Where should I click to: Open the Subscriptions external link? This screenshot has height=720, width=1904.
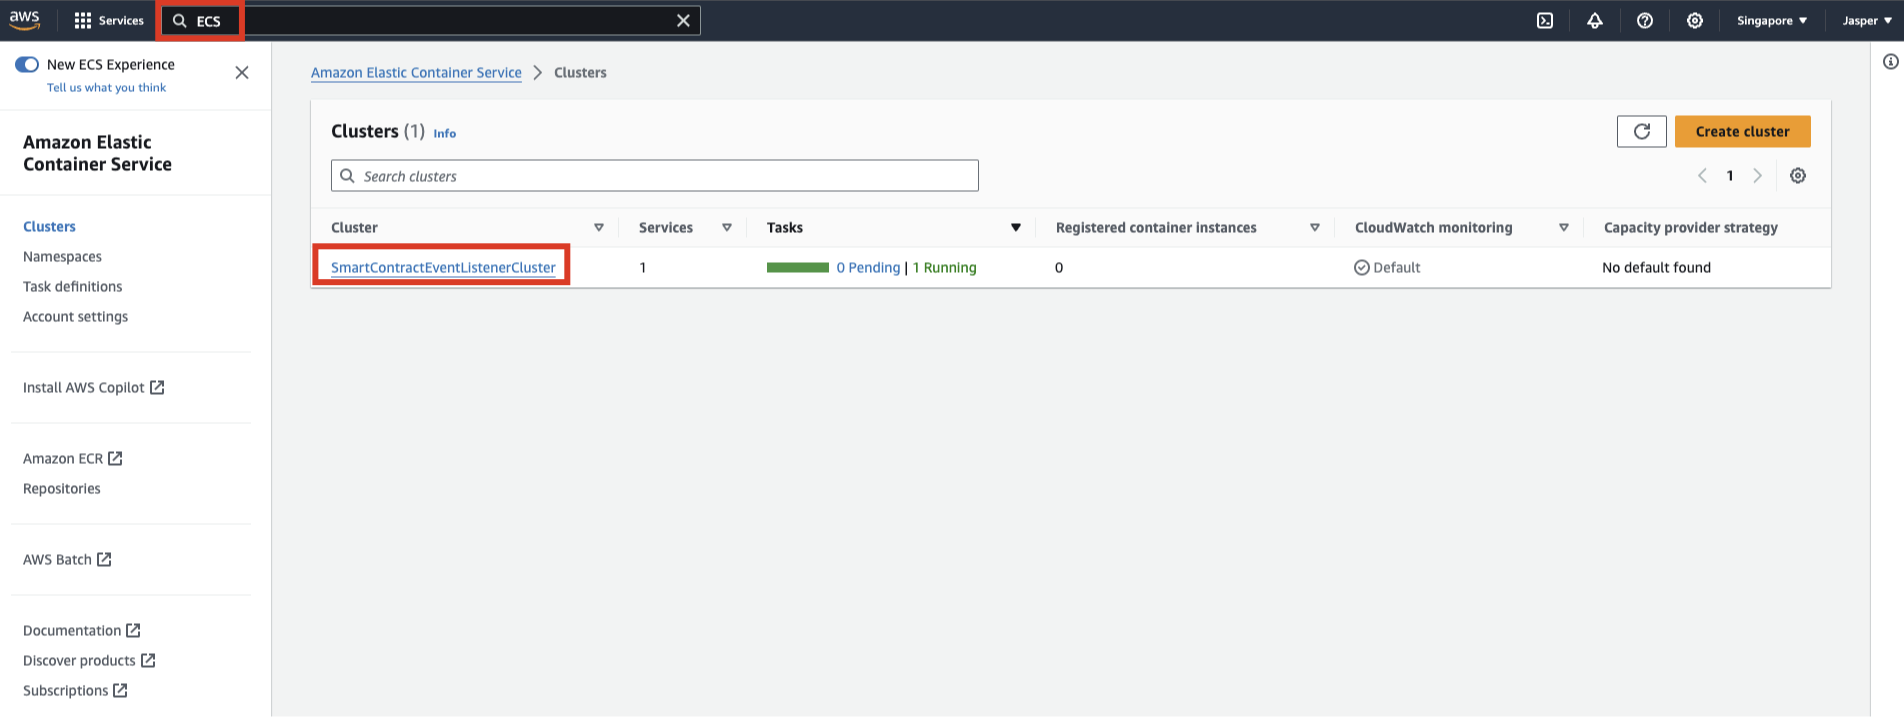75,690
